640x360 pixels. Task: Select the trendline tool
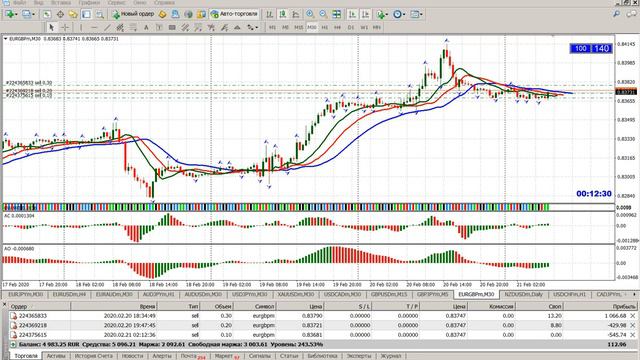pos(107,27)
